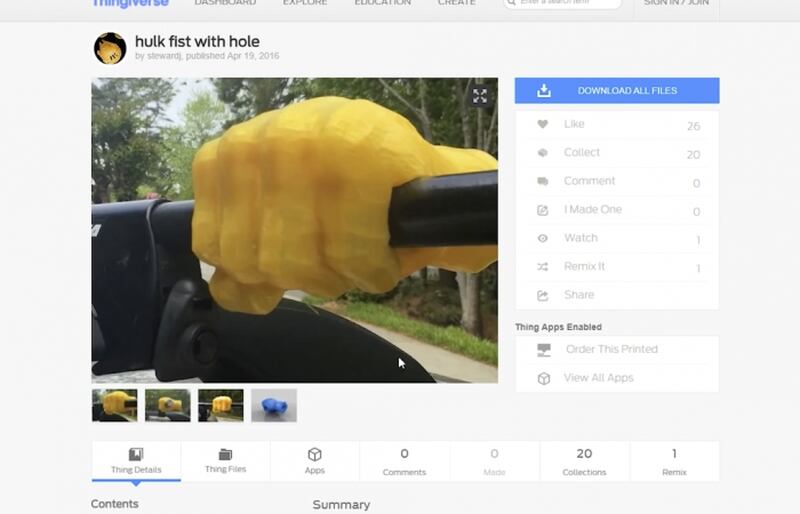Image resolution: width=800 pixels, height=514 pixels.
Task: Open the 0 Made tab
Action: pyautogui.click(x=494, y=461)
